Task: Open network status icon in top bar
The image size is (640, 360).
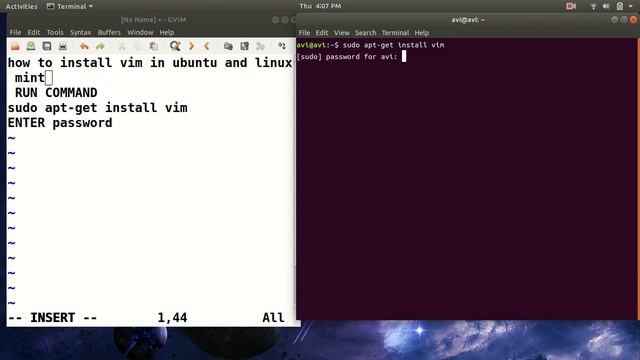Action: coord(593,6)
